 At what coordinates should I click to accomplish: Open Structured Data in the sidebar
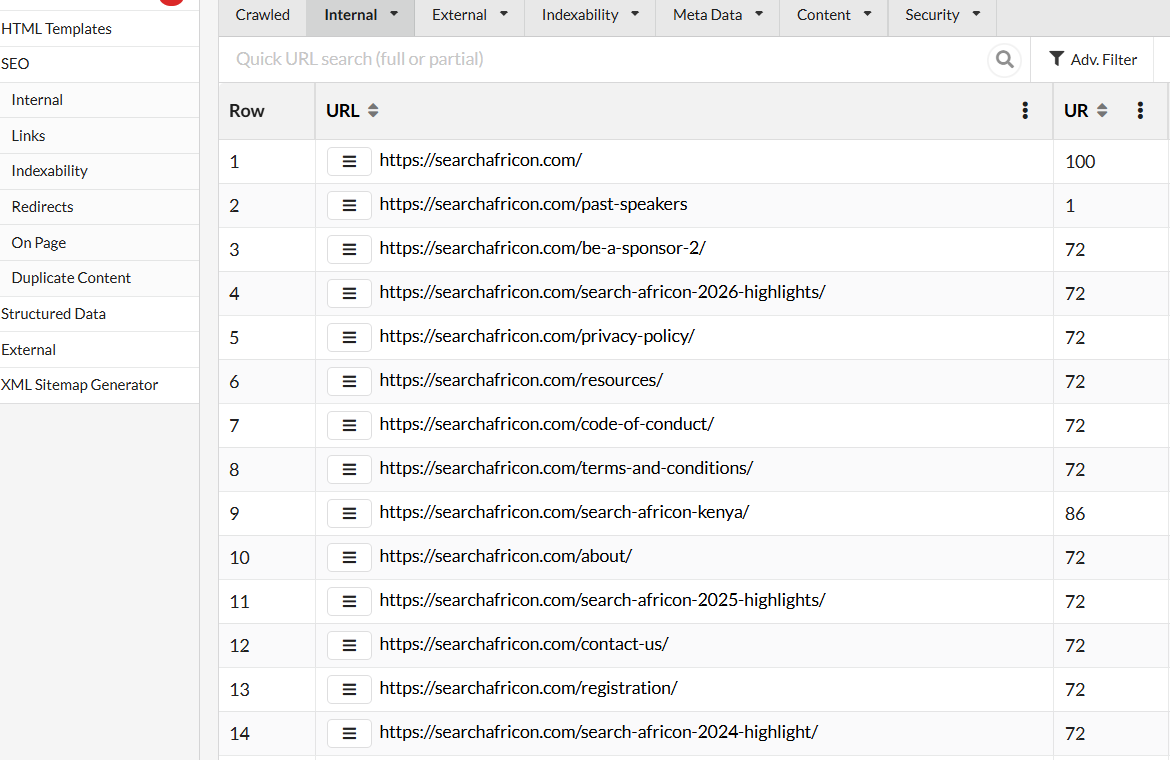(99, 314)
